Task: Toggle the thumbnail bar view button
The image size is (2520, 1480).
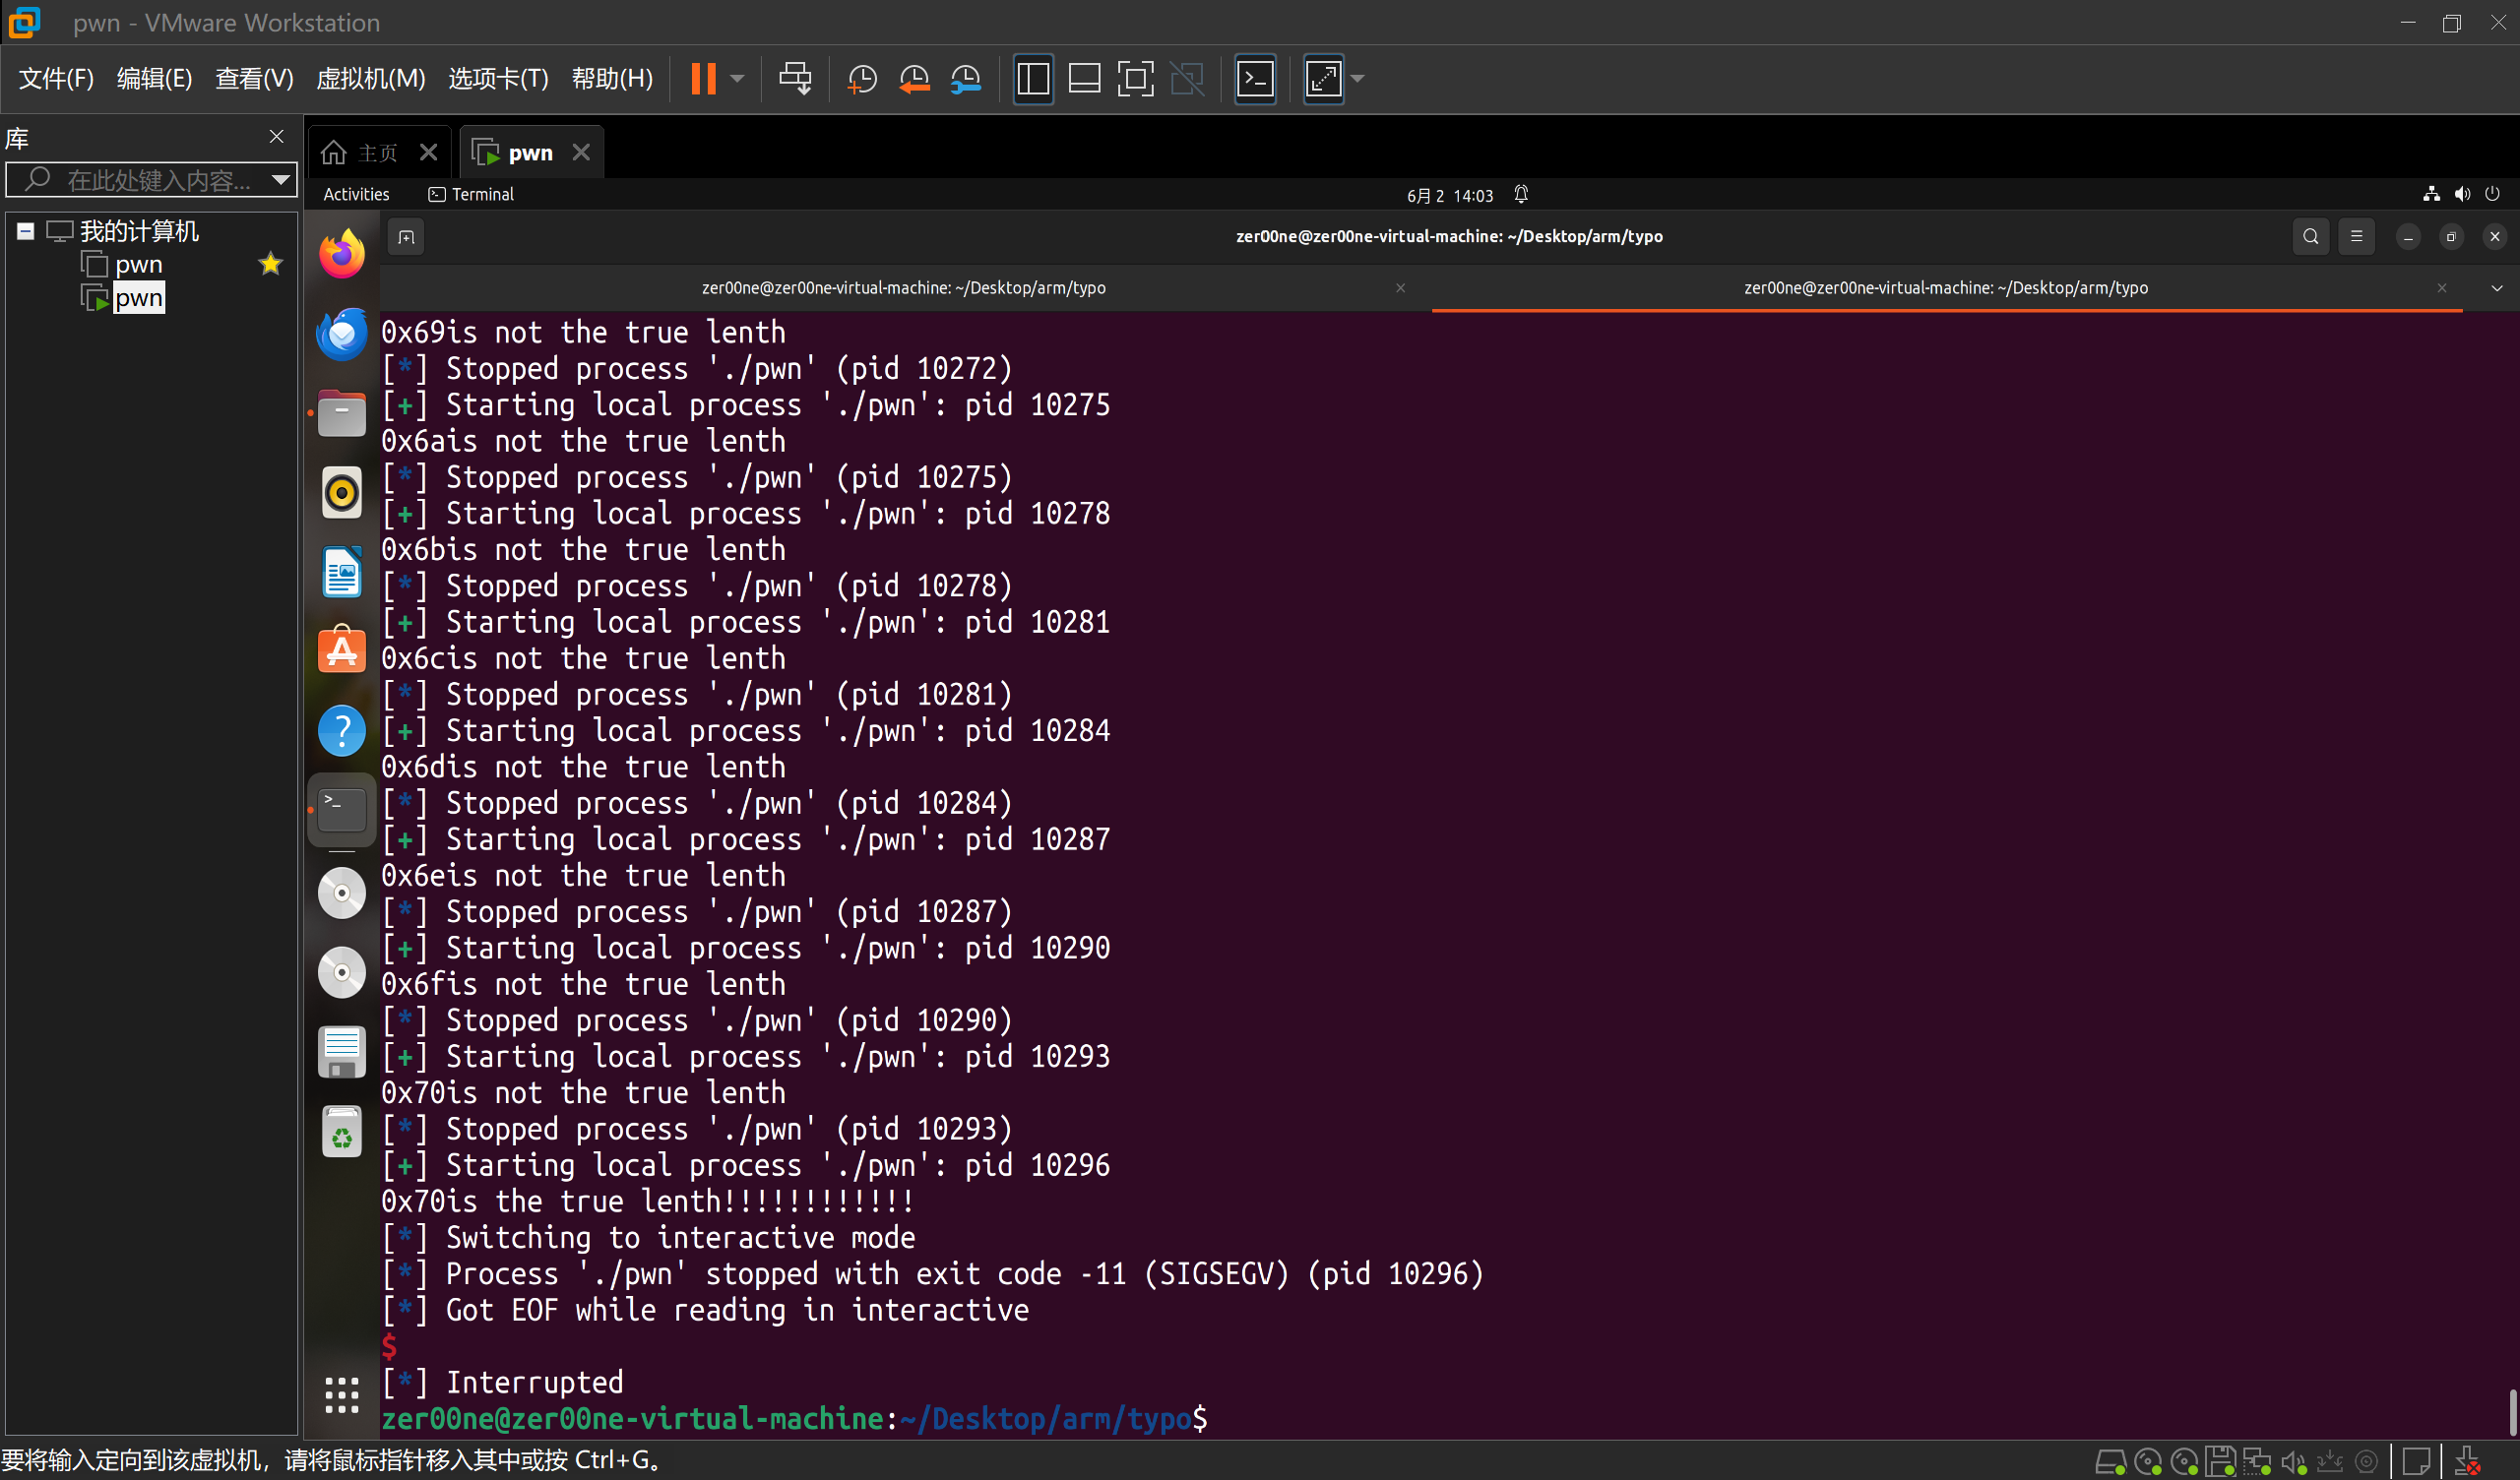Action: [x=1084, y=78]
